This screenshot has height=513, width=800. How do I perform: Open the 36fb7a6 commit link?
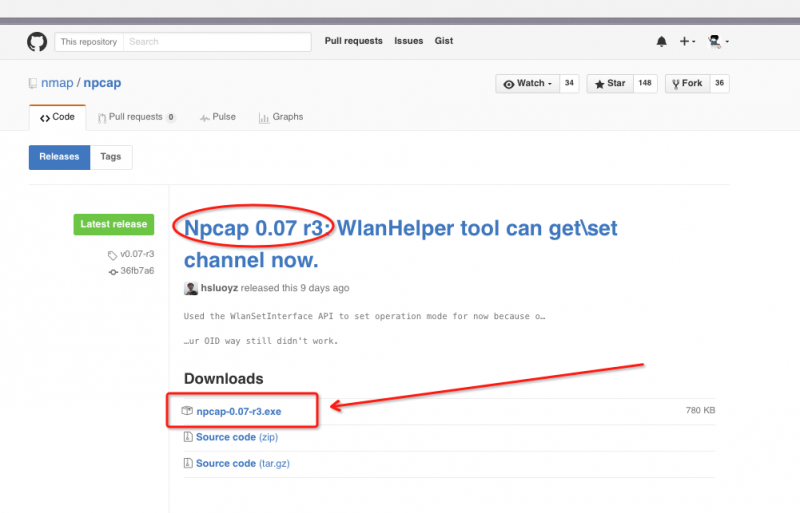pos(137,271)
